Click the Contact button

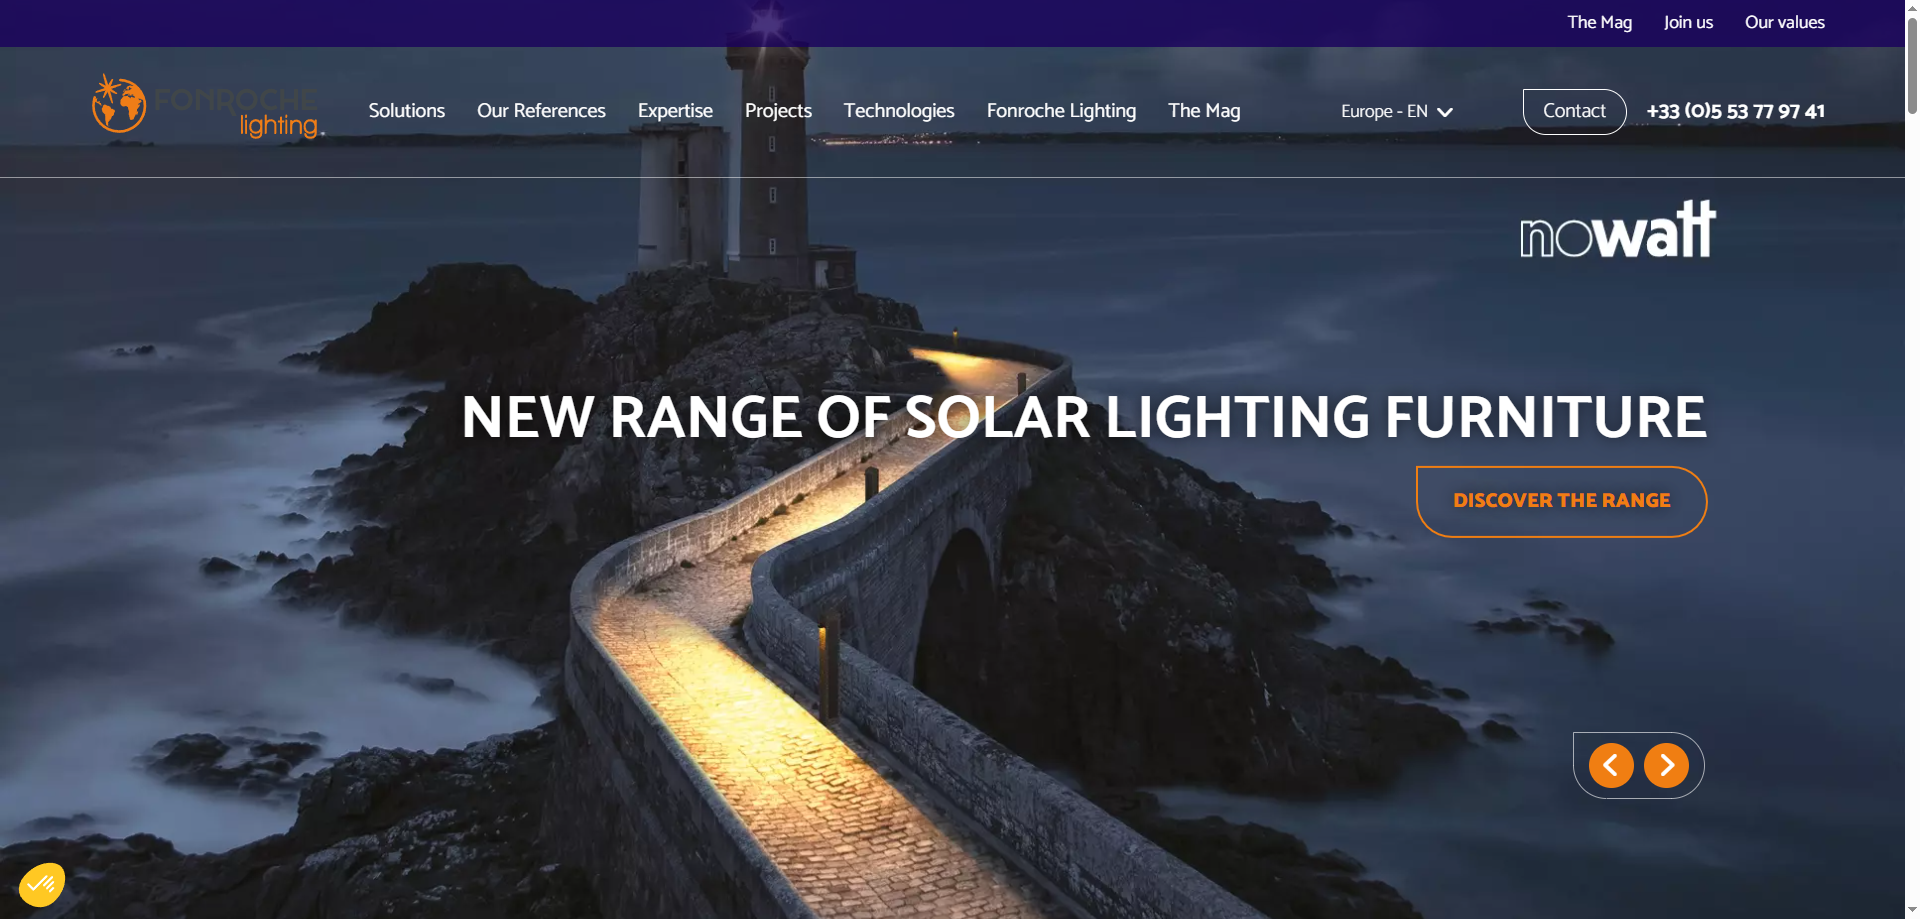click(x=1574, y=111)
